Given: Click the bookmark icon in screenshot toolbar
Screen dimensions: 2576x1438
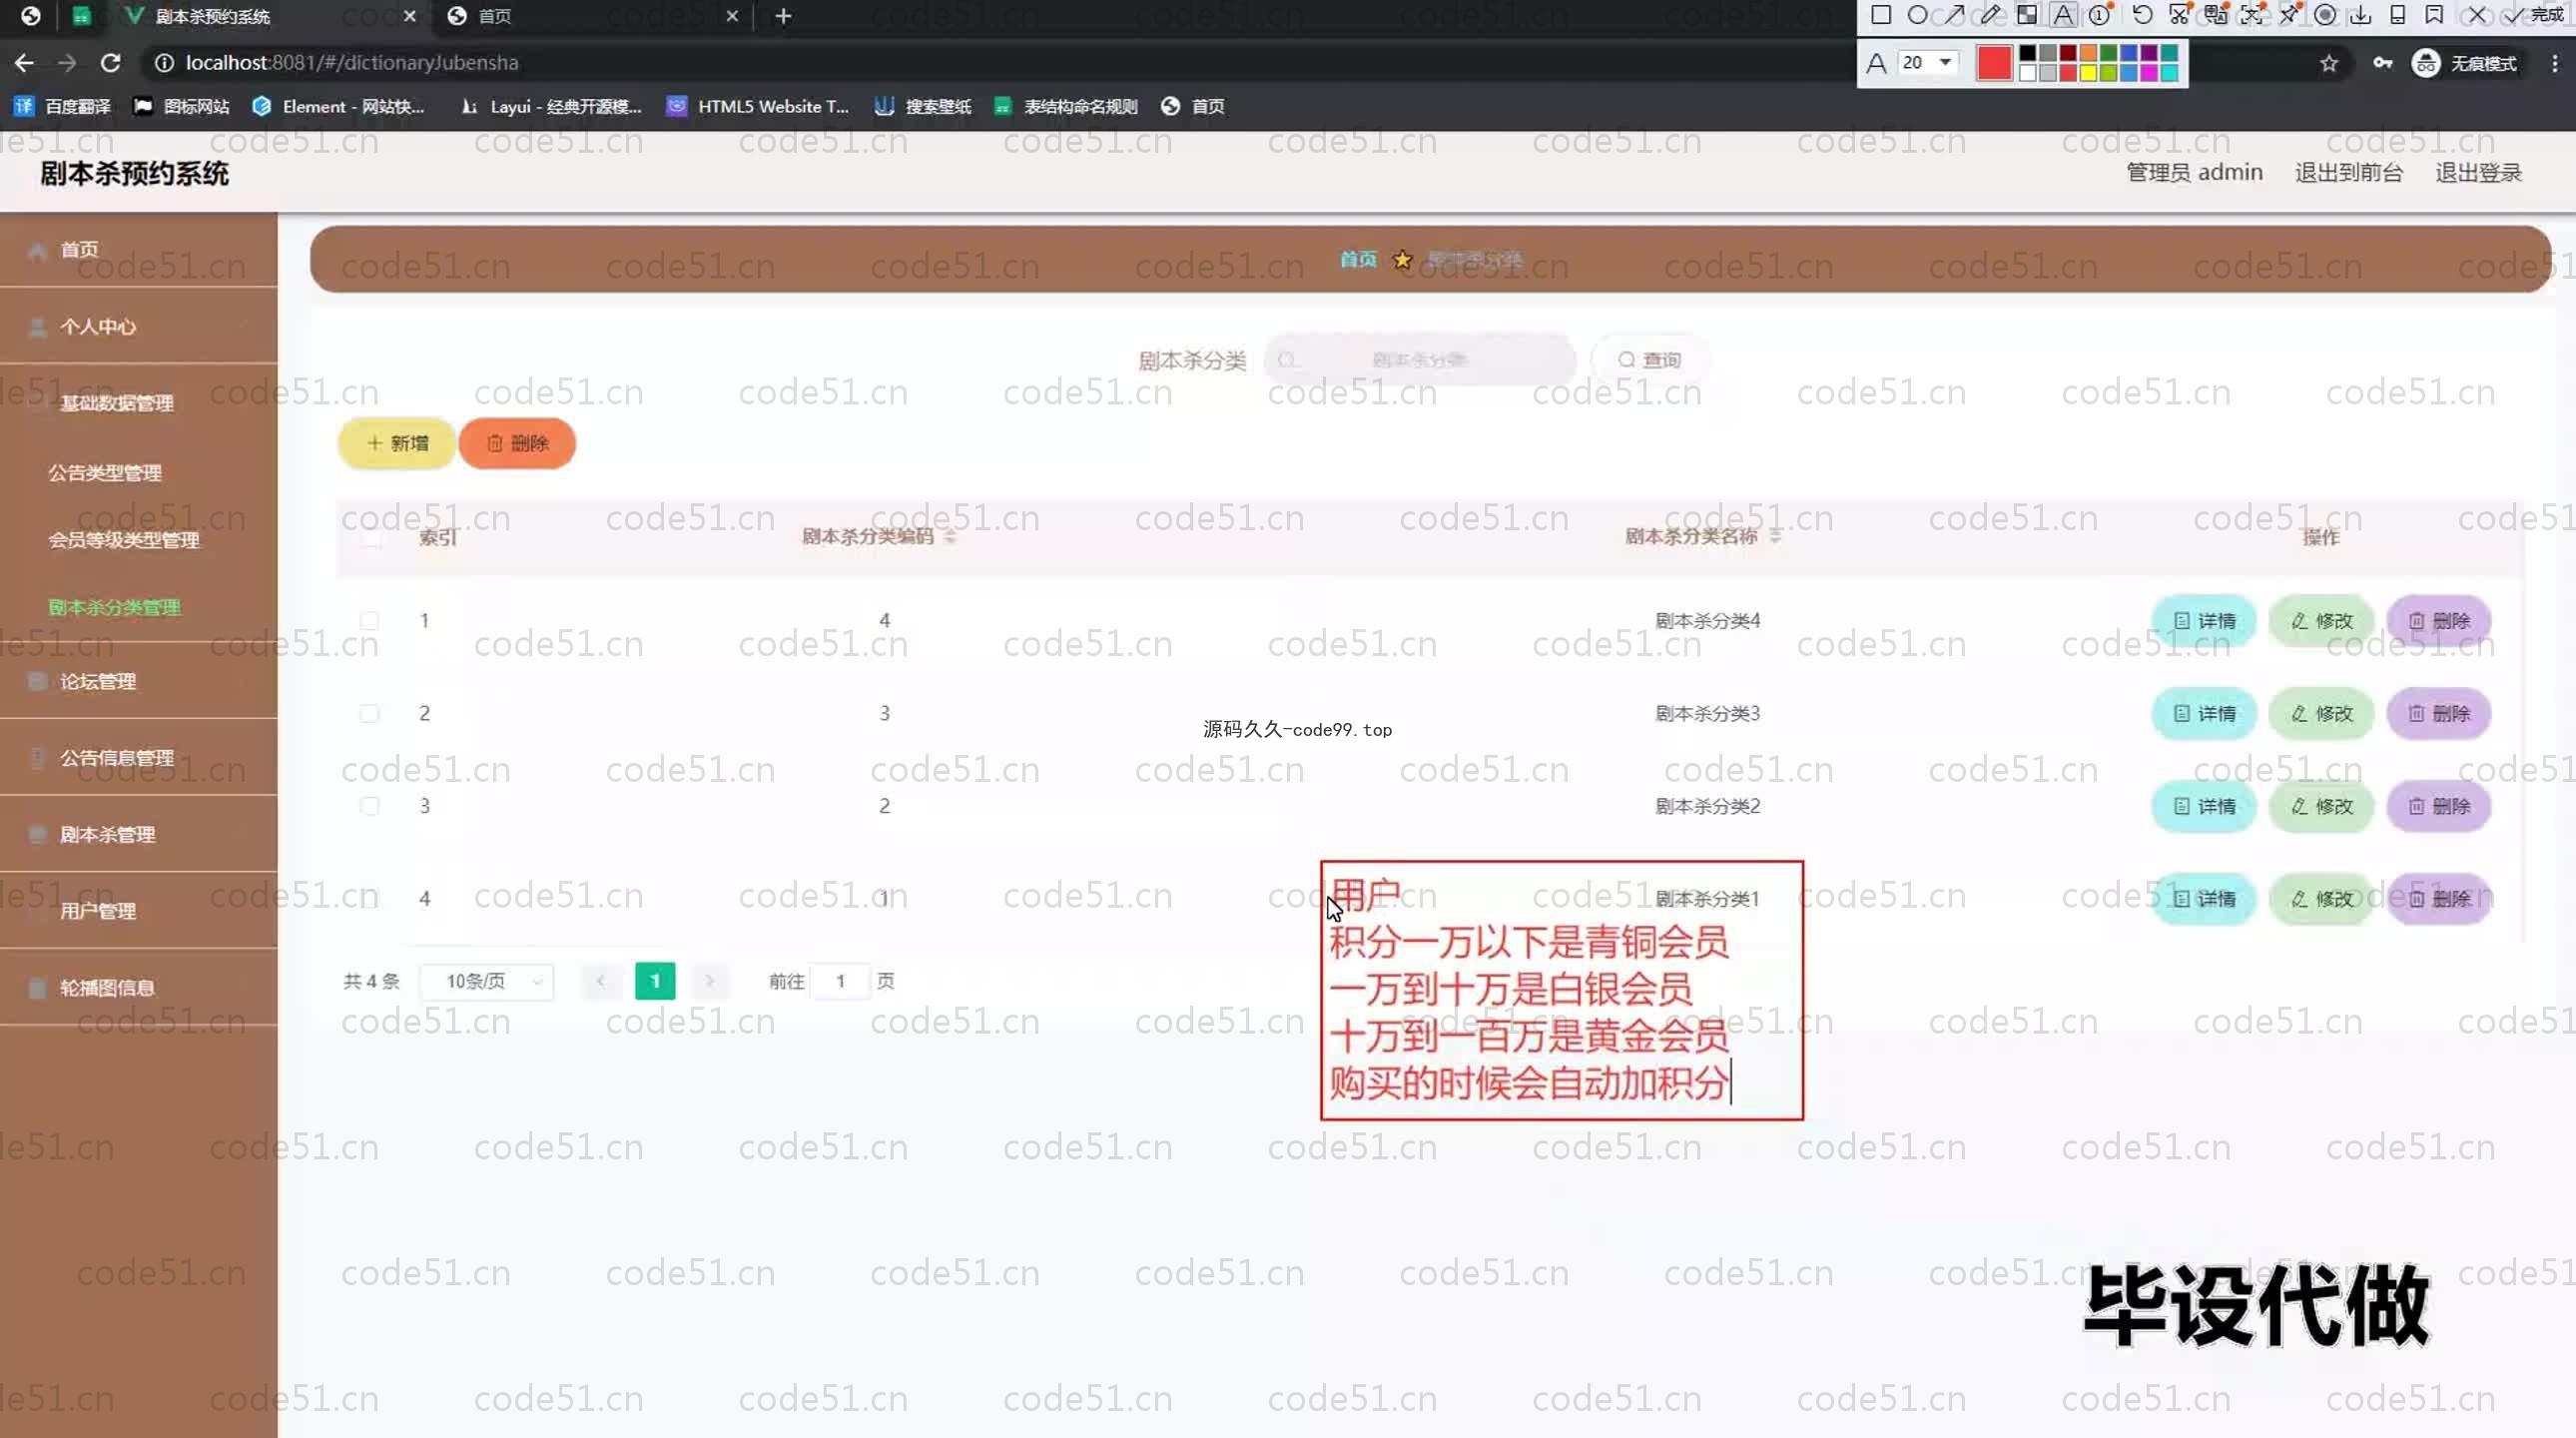Looking at the screenshot, I should pyautogui.click(x=2434, y=15).
